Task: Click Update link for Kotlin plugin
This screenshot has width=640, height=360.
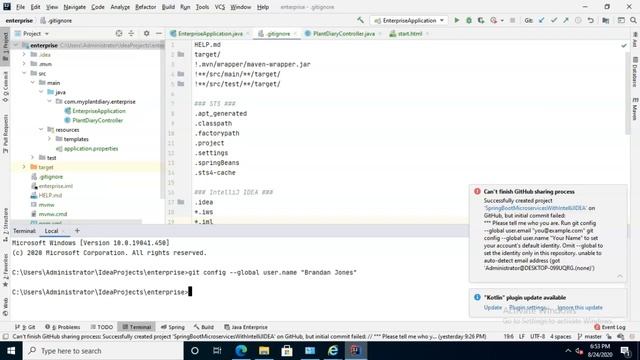Action: point(493,307)
